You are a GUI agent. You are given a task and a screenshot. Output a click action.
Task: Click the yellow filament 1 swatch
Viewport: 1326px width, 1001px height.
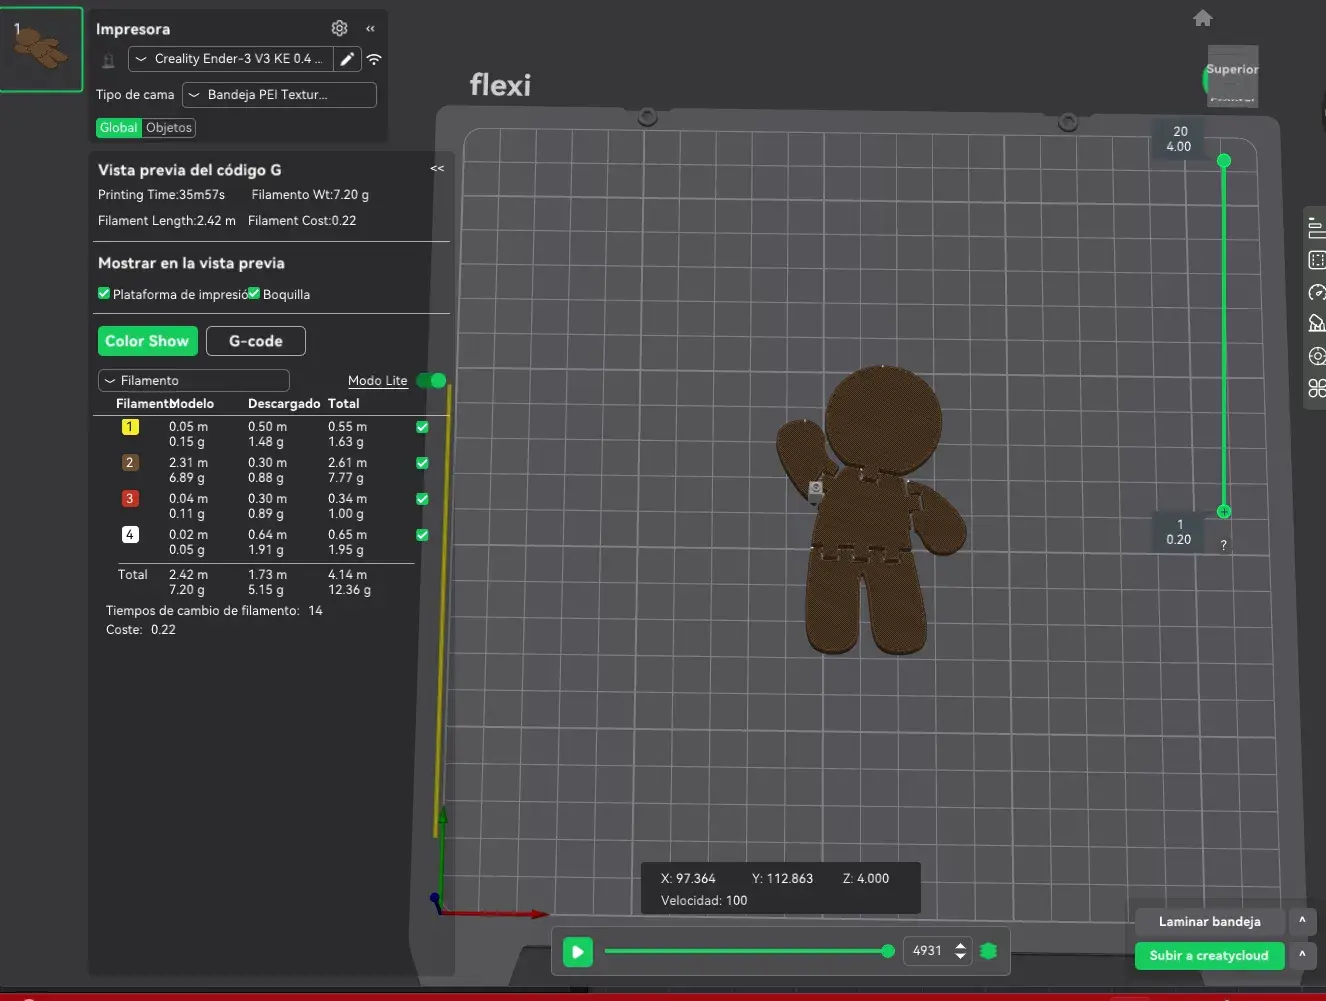(130, 427)
